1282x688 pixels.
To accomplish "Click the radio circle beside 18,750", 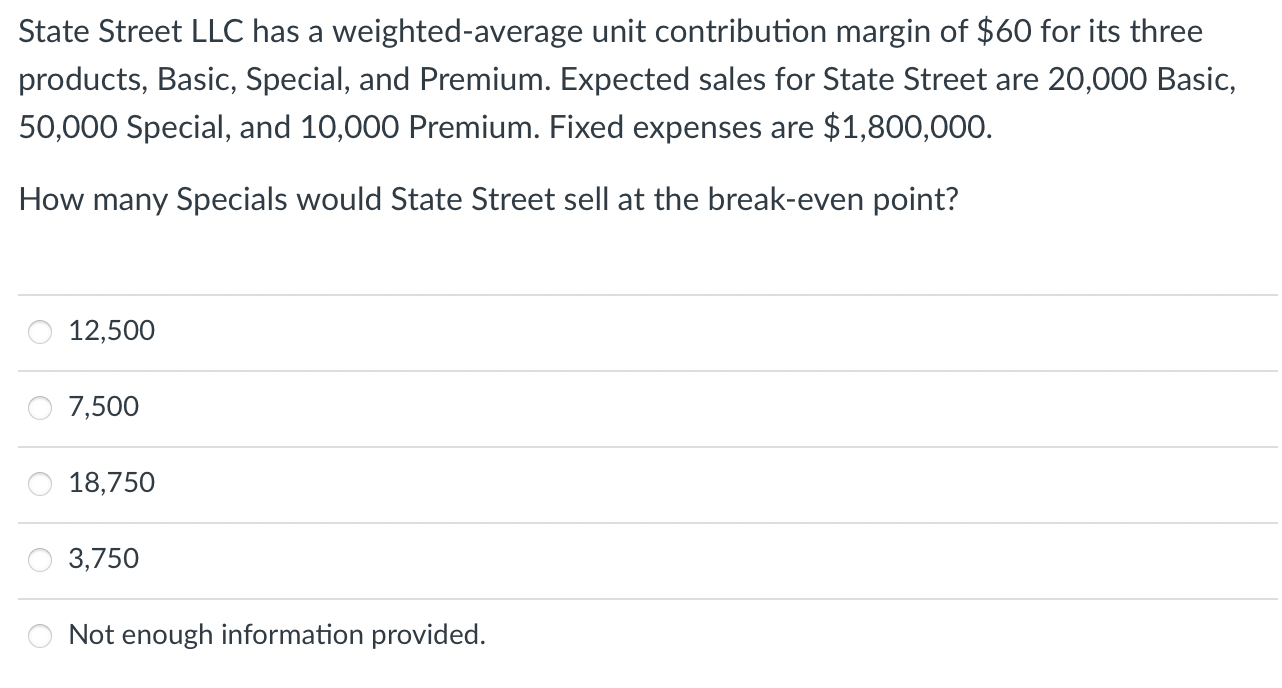I will 39,483.
